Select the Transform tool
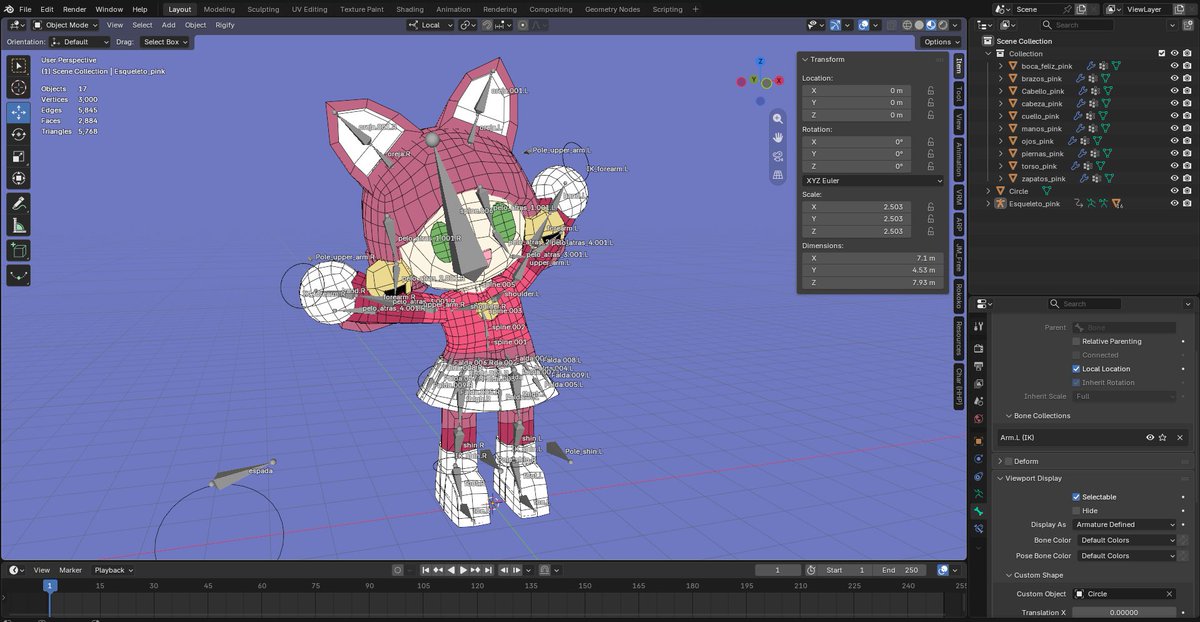The height and width of the screenshot is (622, 1200). [19, 178]
